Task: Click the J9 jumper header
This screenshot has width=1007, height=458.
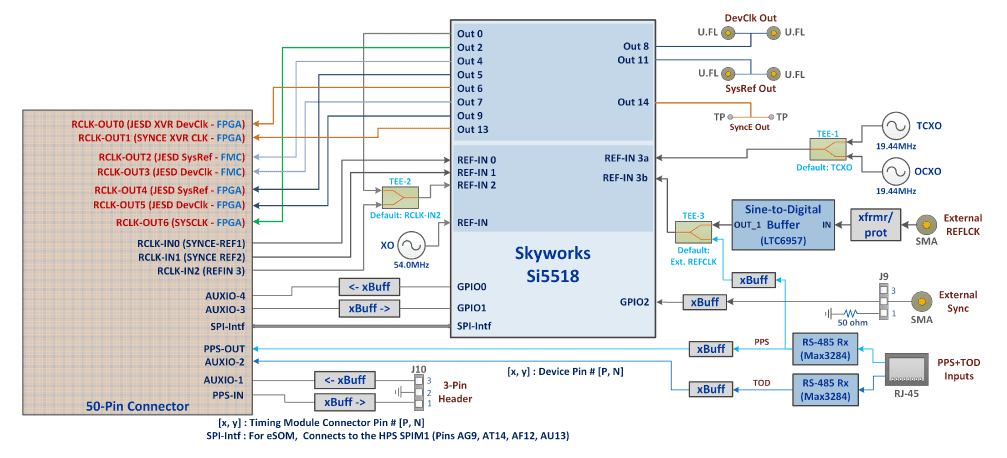Action: 884,301
